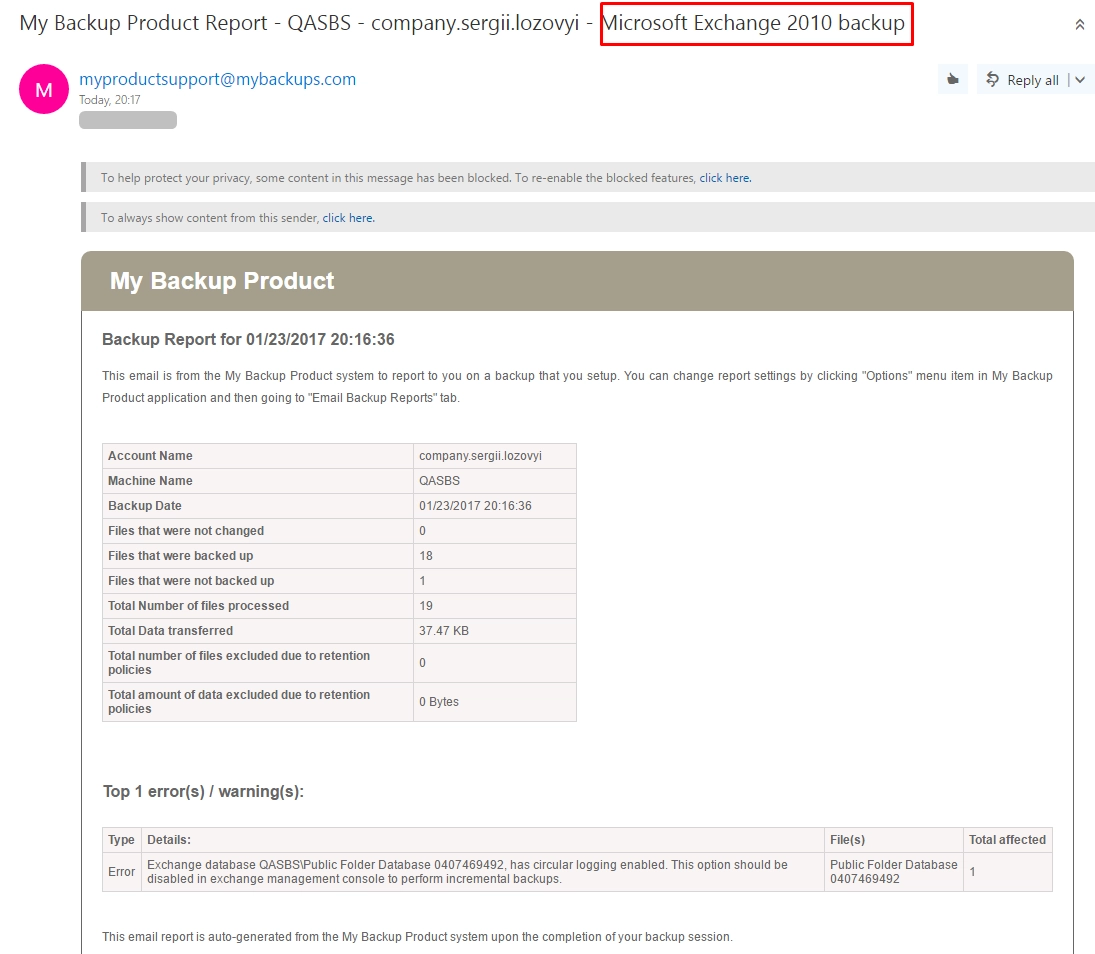Click the 'My Backup Product' banner heading

point(222,281)
